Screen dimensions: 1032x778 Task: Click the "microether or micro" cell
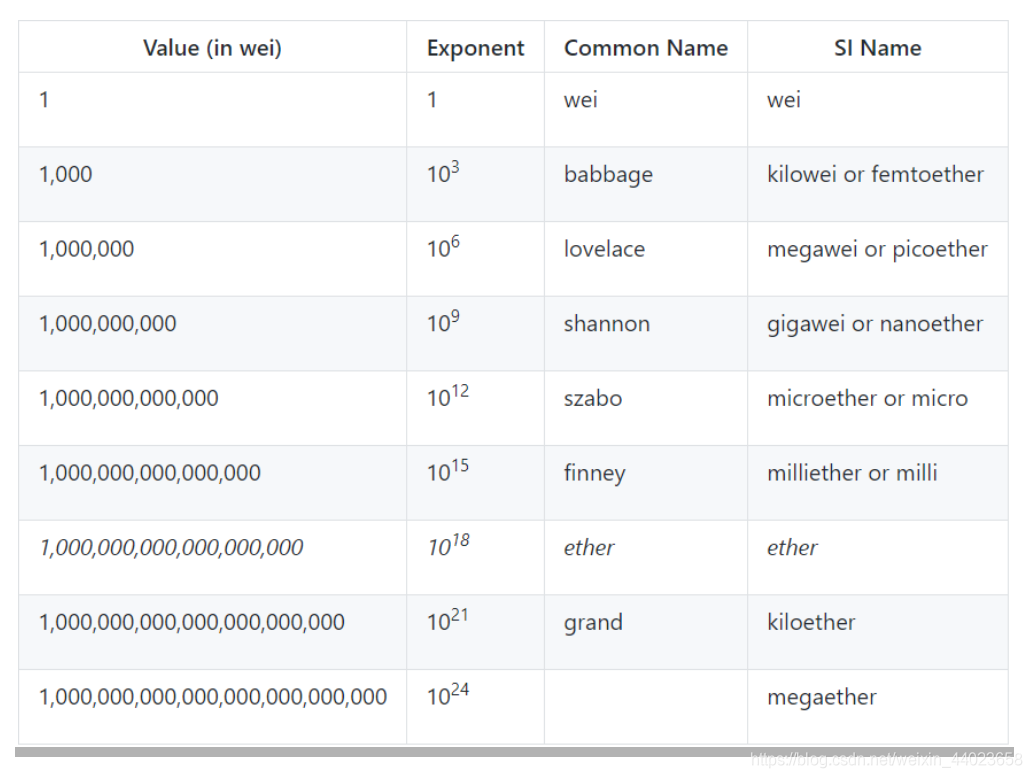(867, 398)
